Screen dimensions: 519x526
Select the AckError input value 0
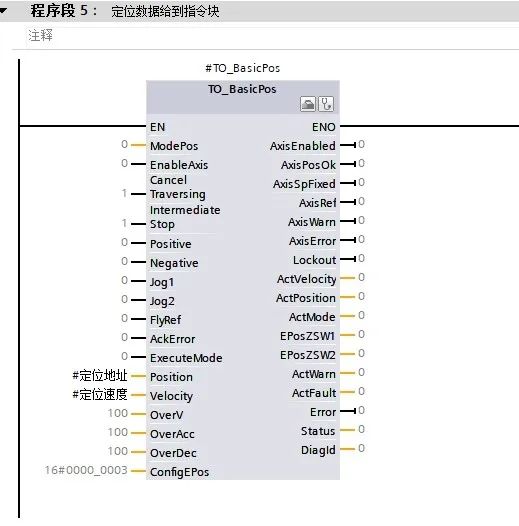[x=124, y=337]
